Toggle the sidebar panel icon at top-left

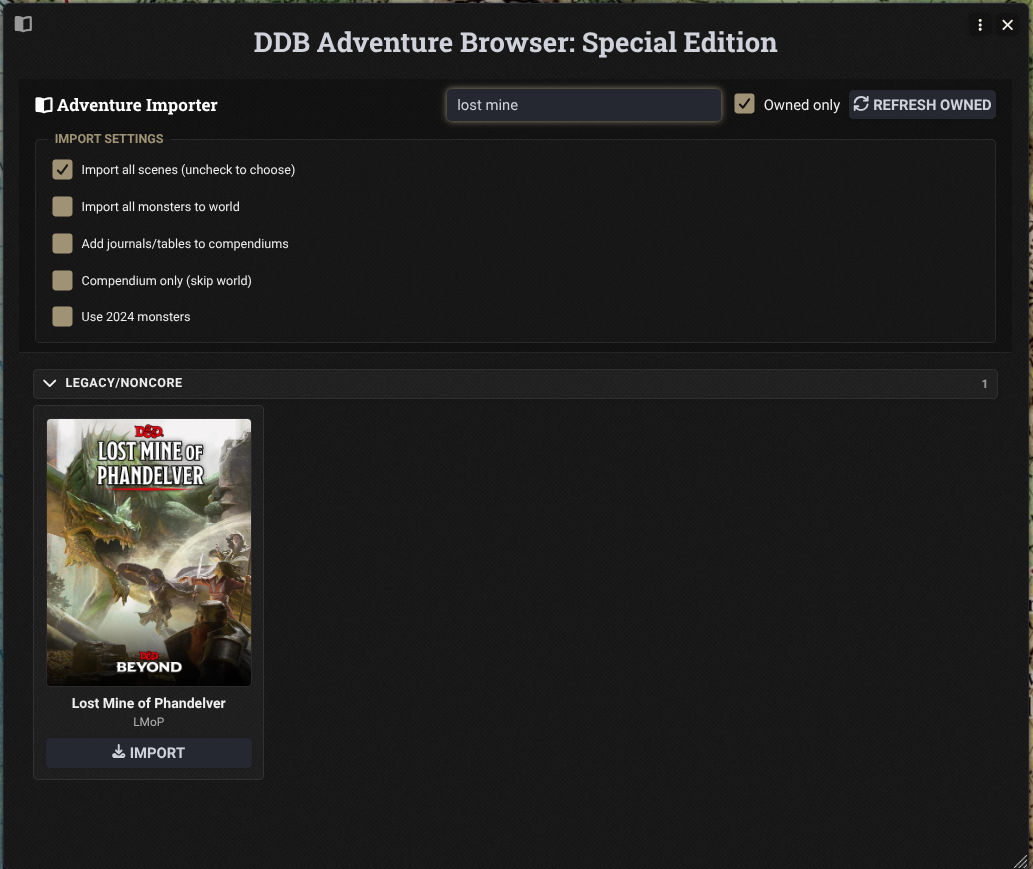(x=23, y=24)
